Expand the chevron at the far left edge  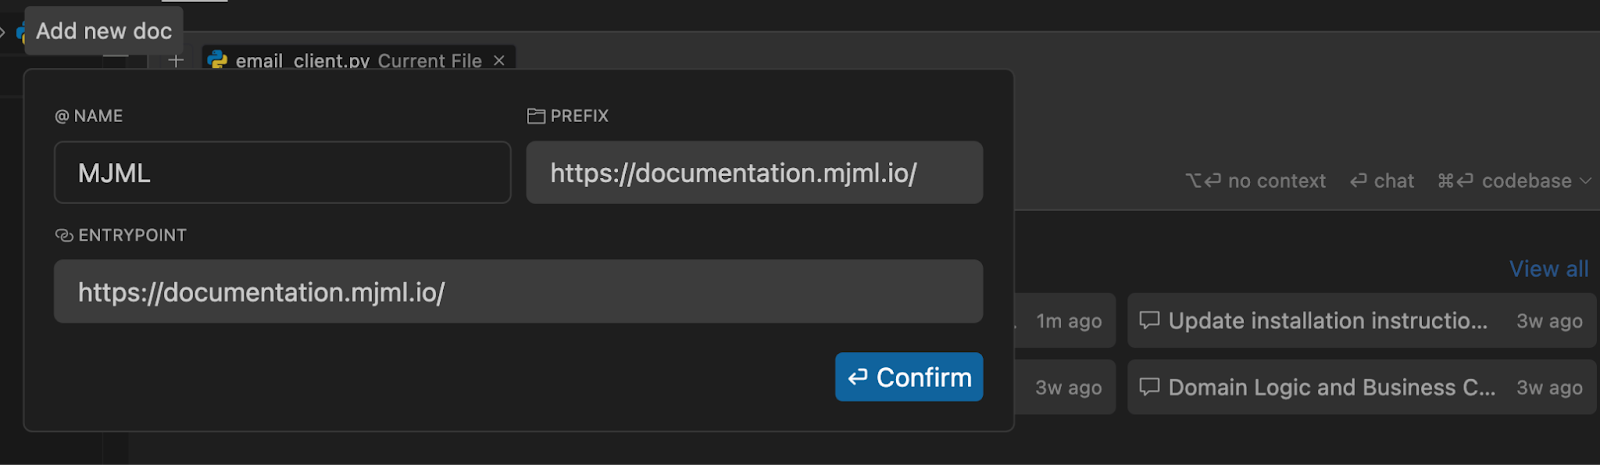click(x=3, y=32)
